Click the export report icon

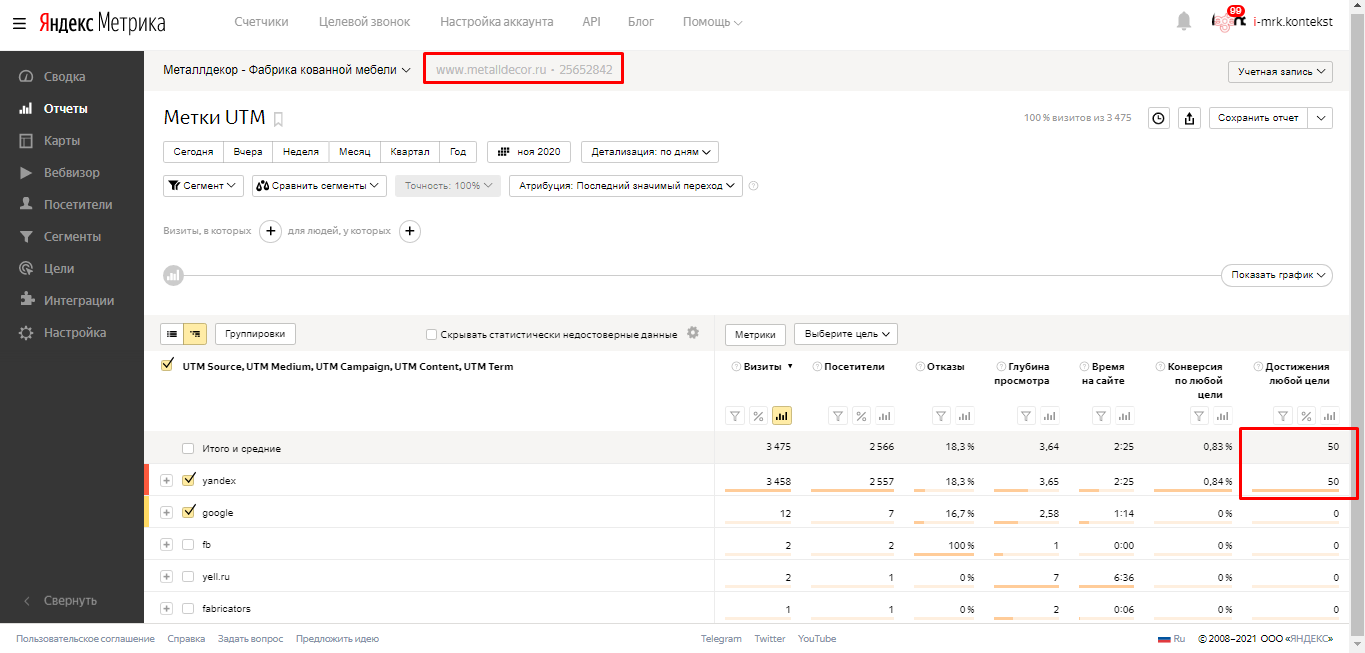tap(1189, 118)
